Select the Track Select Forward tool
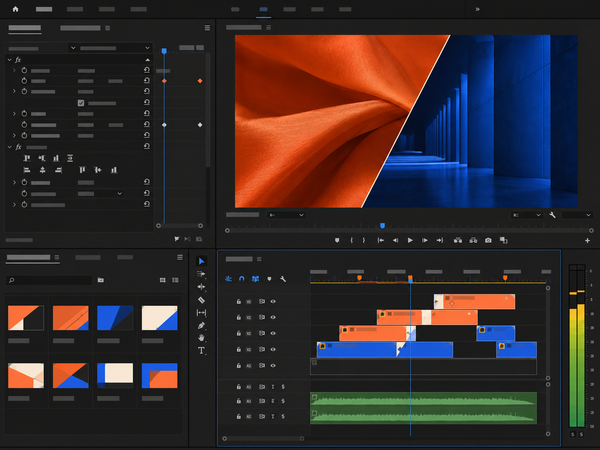The height and width of the screenshot is (450, 600). (x=201, y=274)
